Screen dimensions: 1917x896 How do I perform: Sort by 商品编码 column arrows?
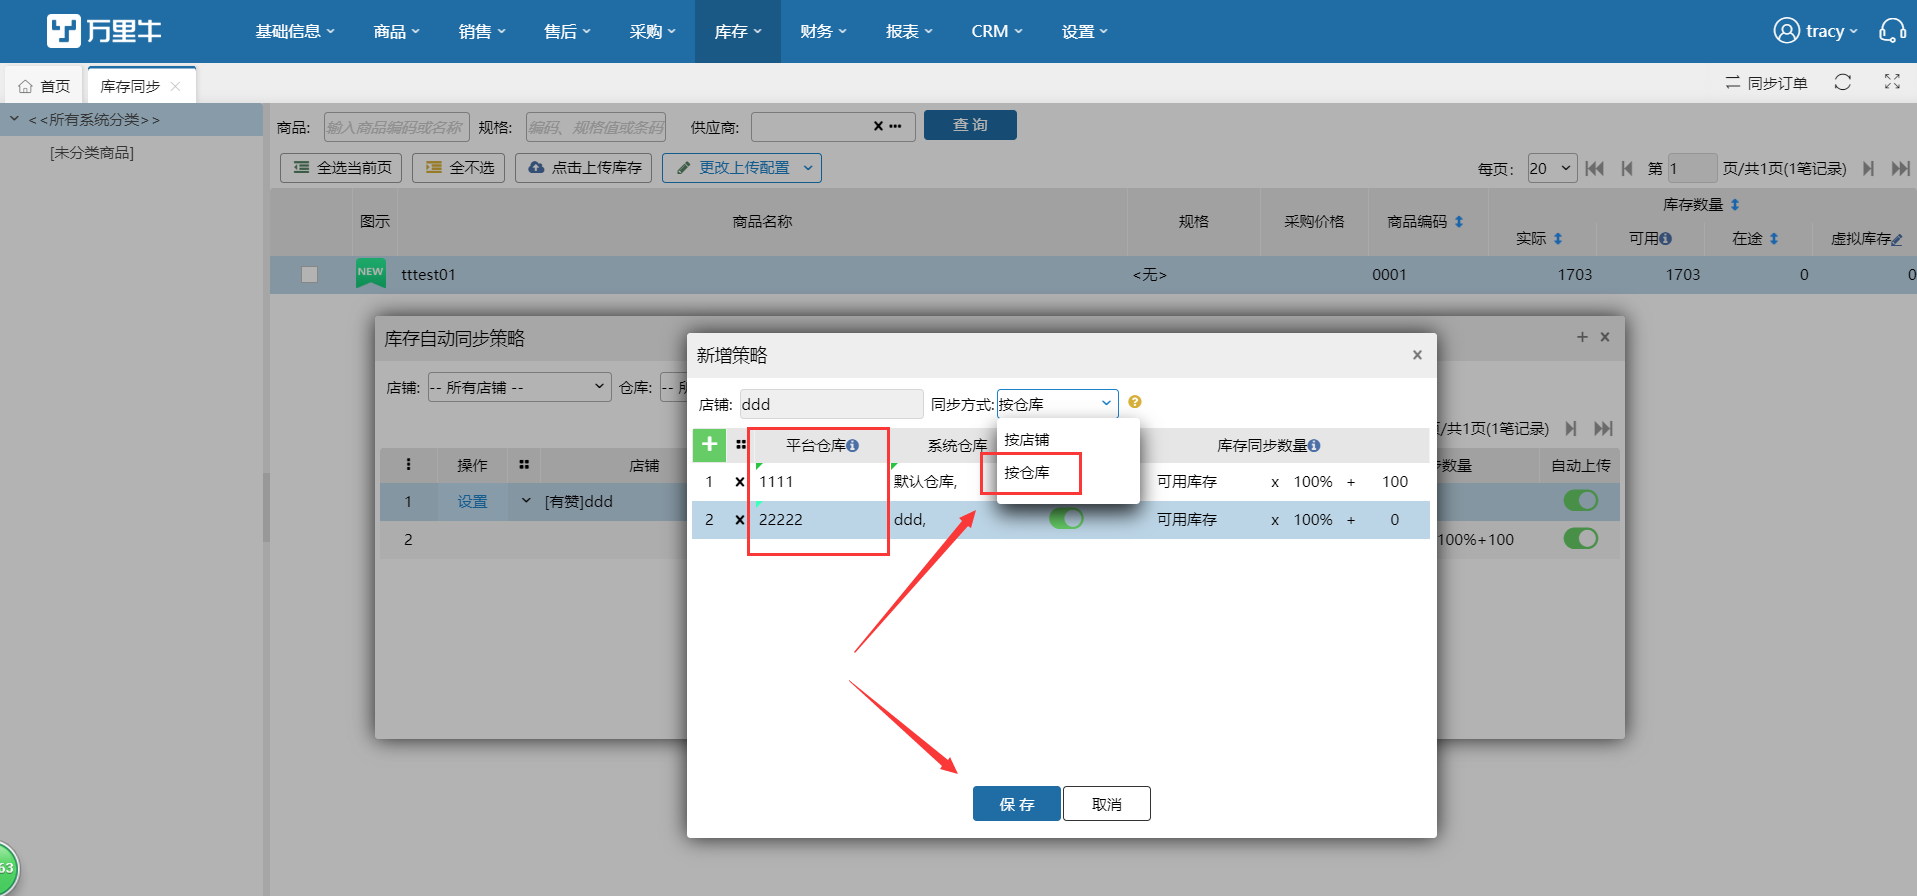1459,222
